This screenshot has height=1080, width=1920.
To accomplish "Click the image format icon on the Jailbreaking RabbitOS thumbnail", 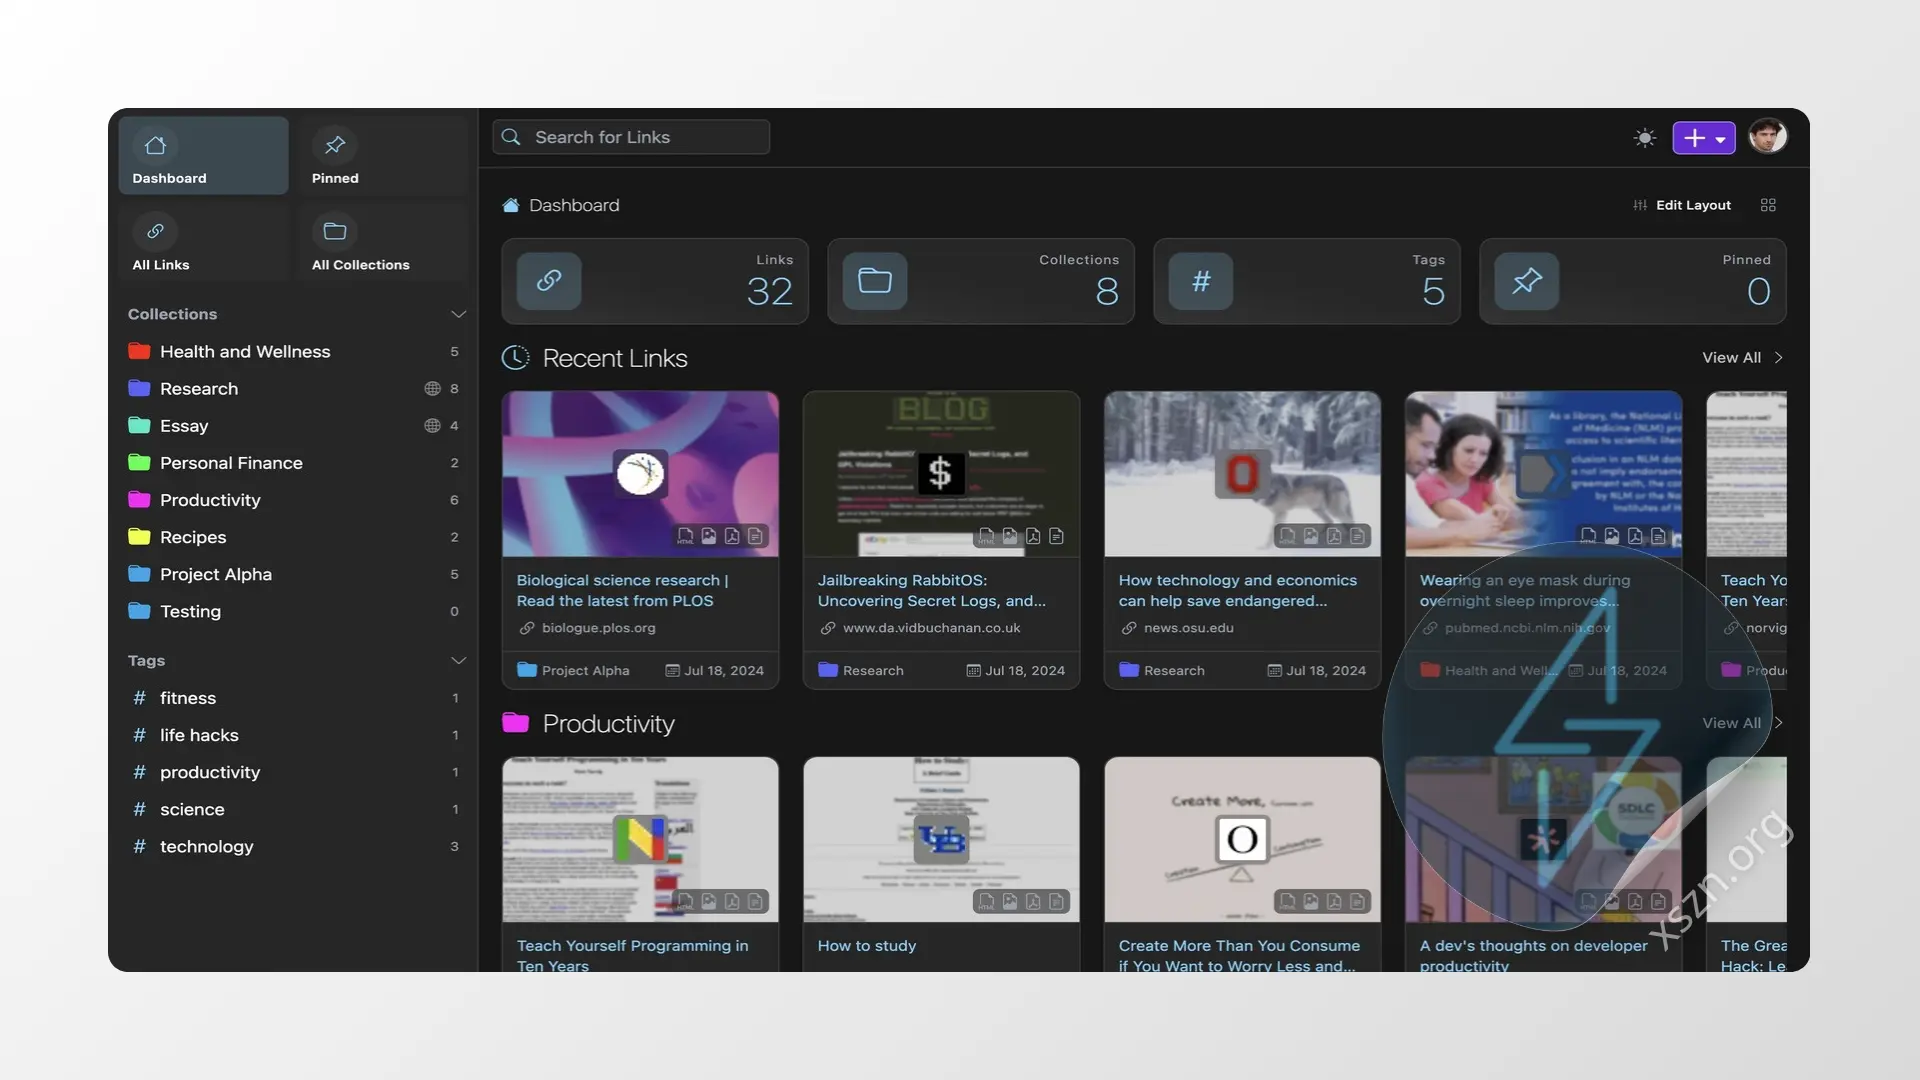I will (1010, 536).
